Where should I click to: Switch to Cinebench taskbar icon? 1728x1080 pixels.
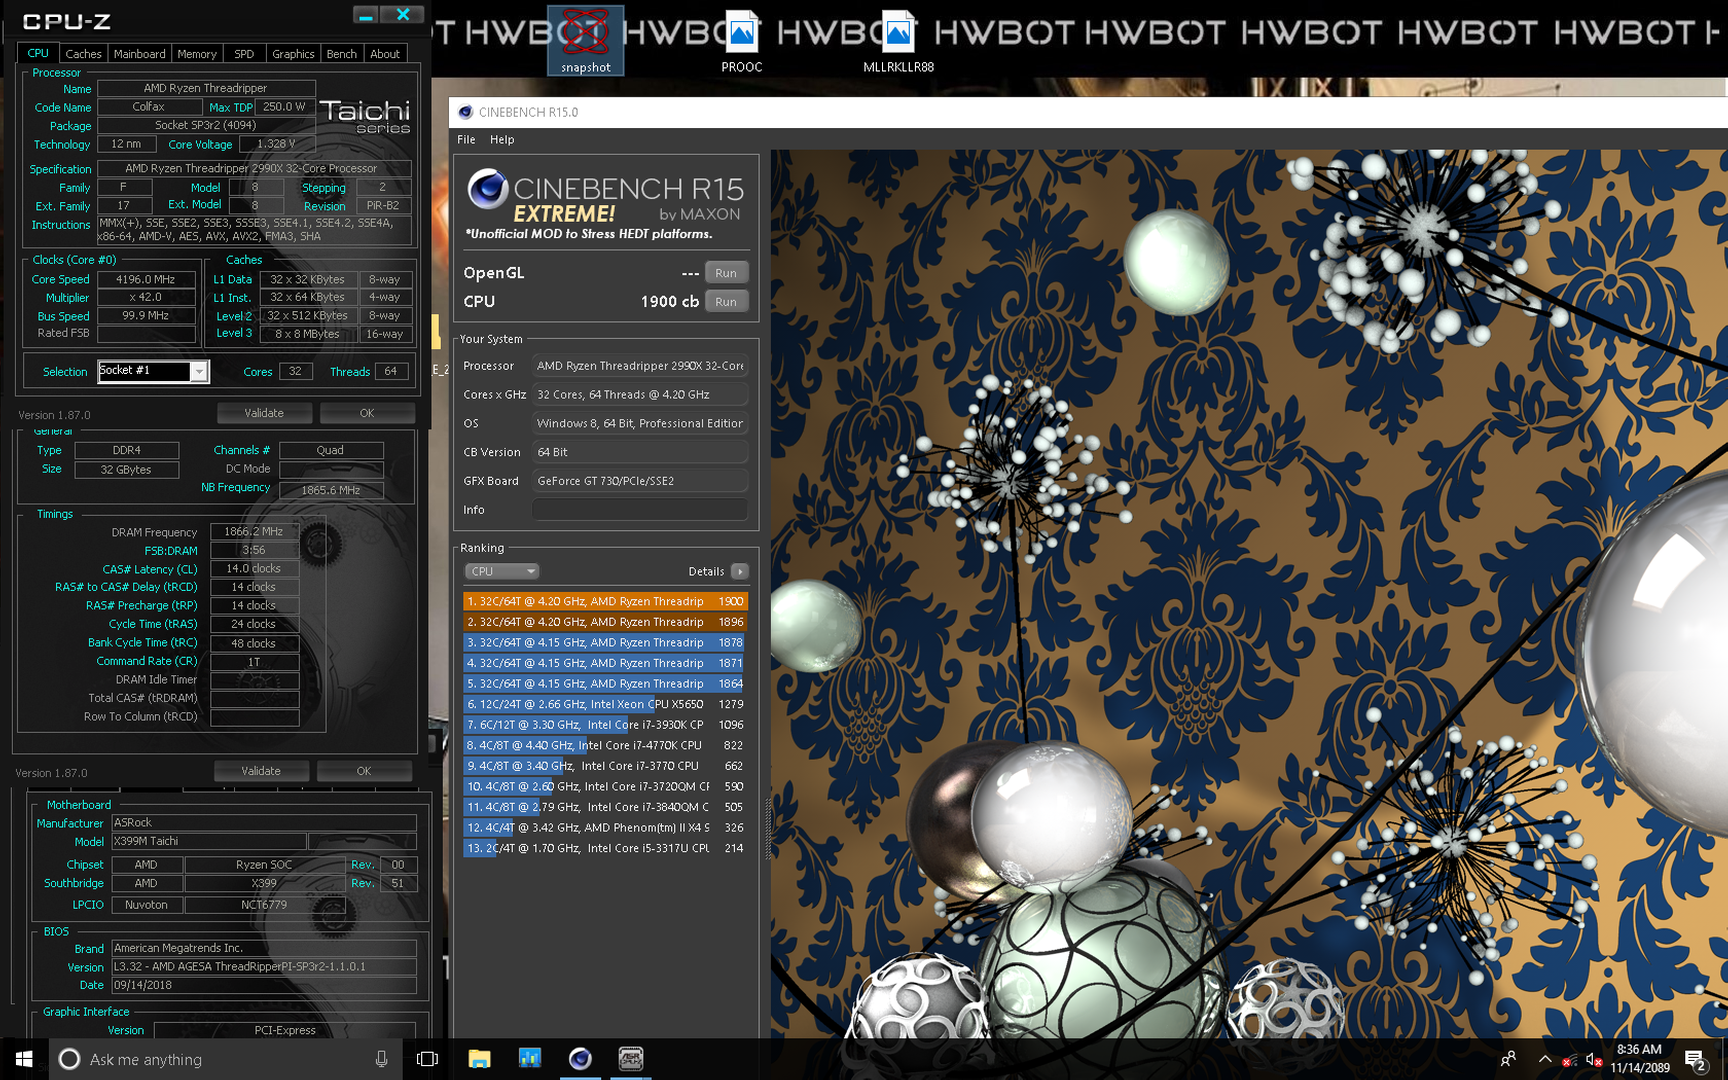[580, 1059]
